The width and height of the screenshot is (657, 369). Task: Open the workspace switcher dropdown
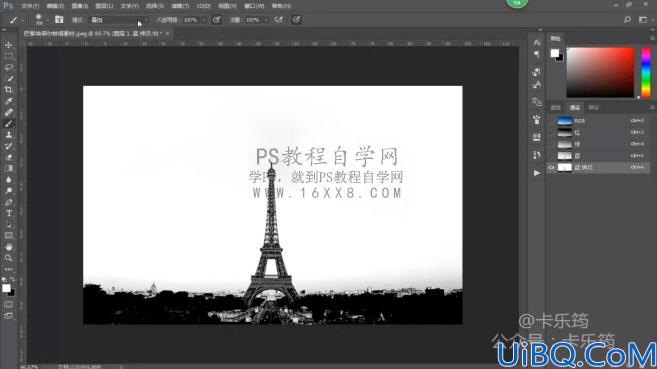(x=643, y=20)
